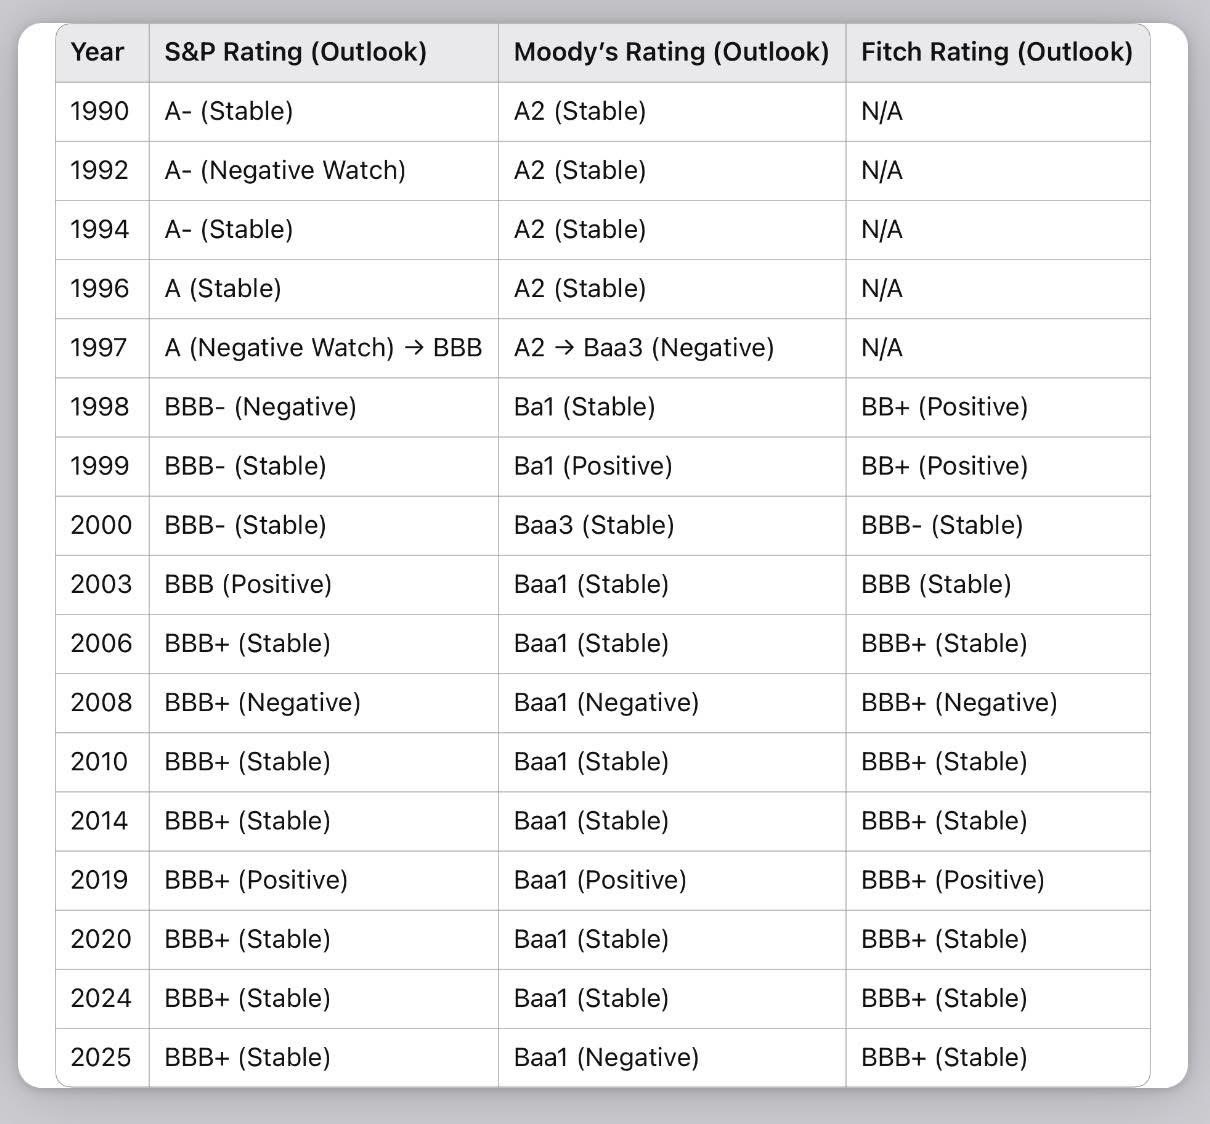The width and height of the screenshot is (1210, 1124).
Task: Select the Fitch BBB (Stable) cell for 2003
Action: tap(936, 583)
